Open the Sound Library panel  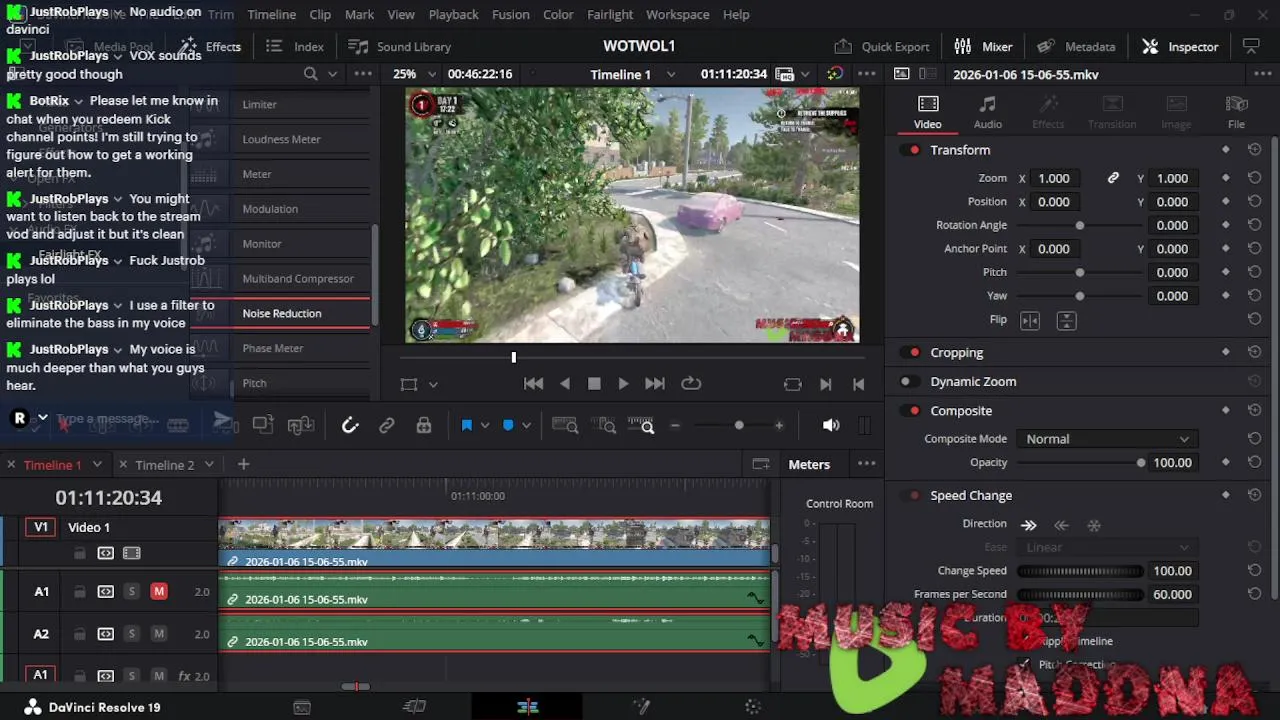[x=399, y=46]
